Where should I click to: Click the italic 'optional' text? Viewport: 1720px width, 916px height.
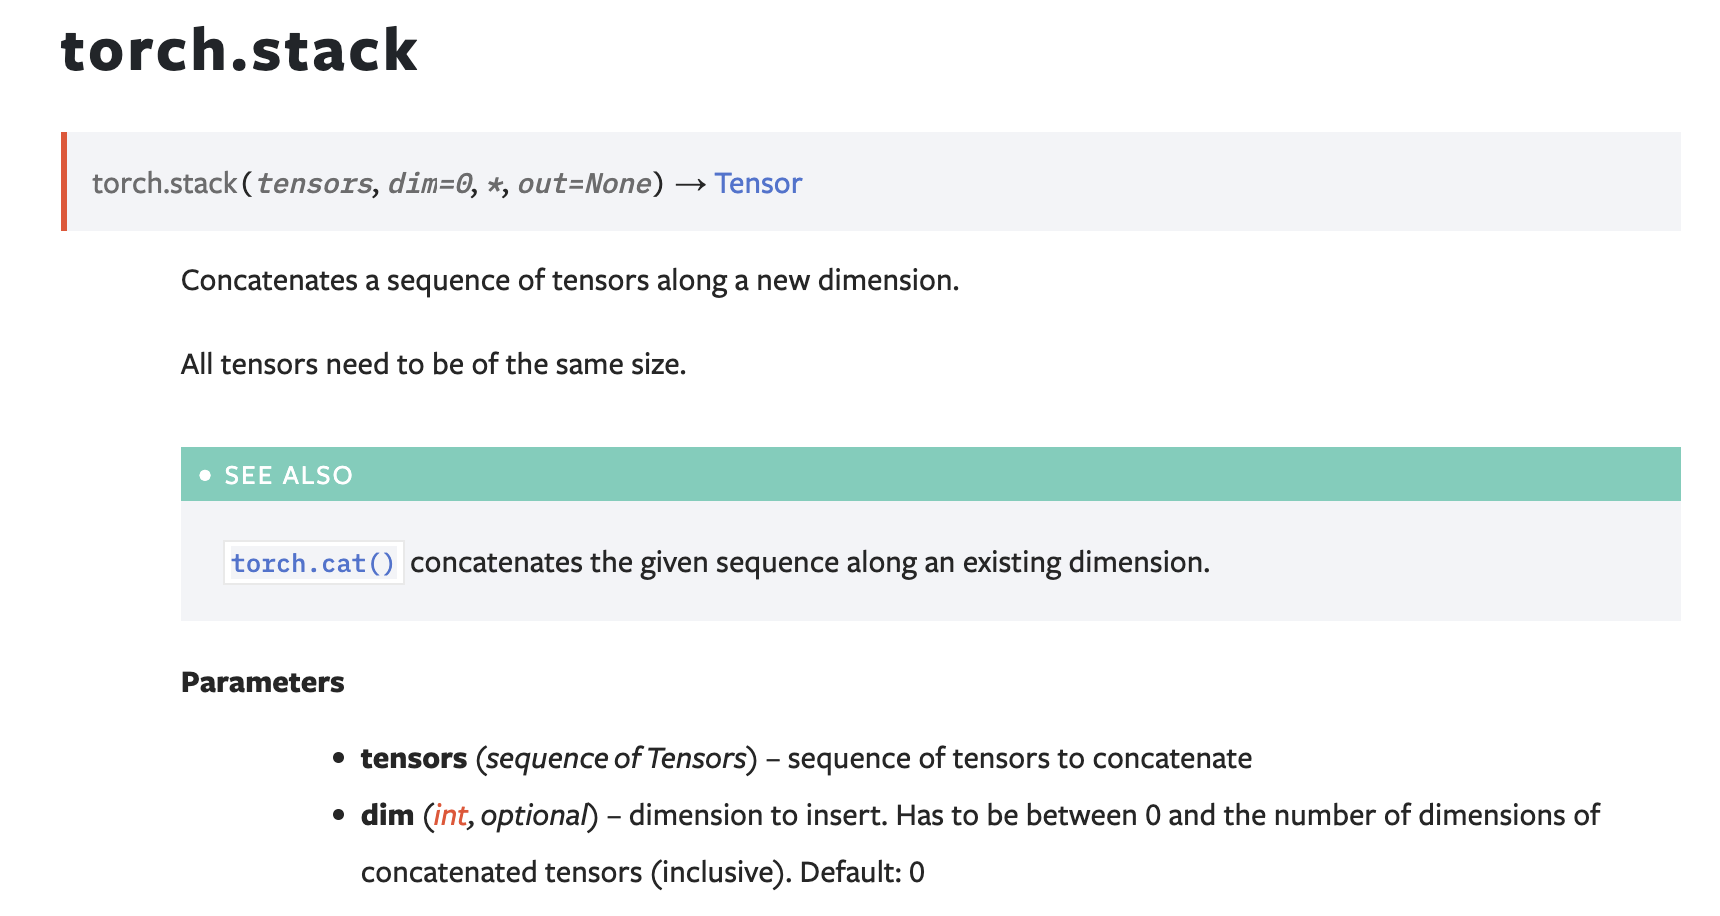pos(533,816)
